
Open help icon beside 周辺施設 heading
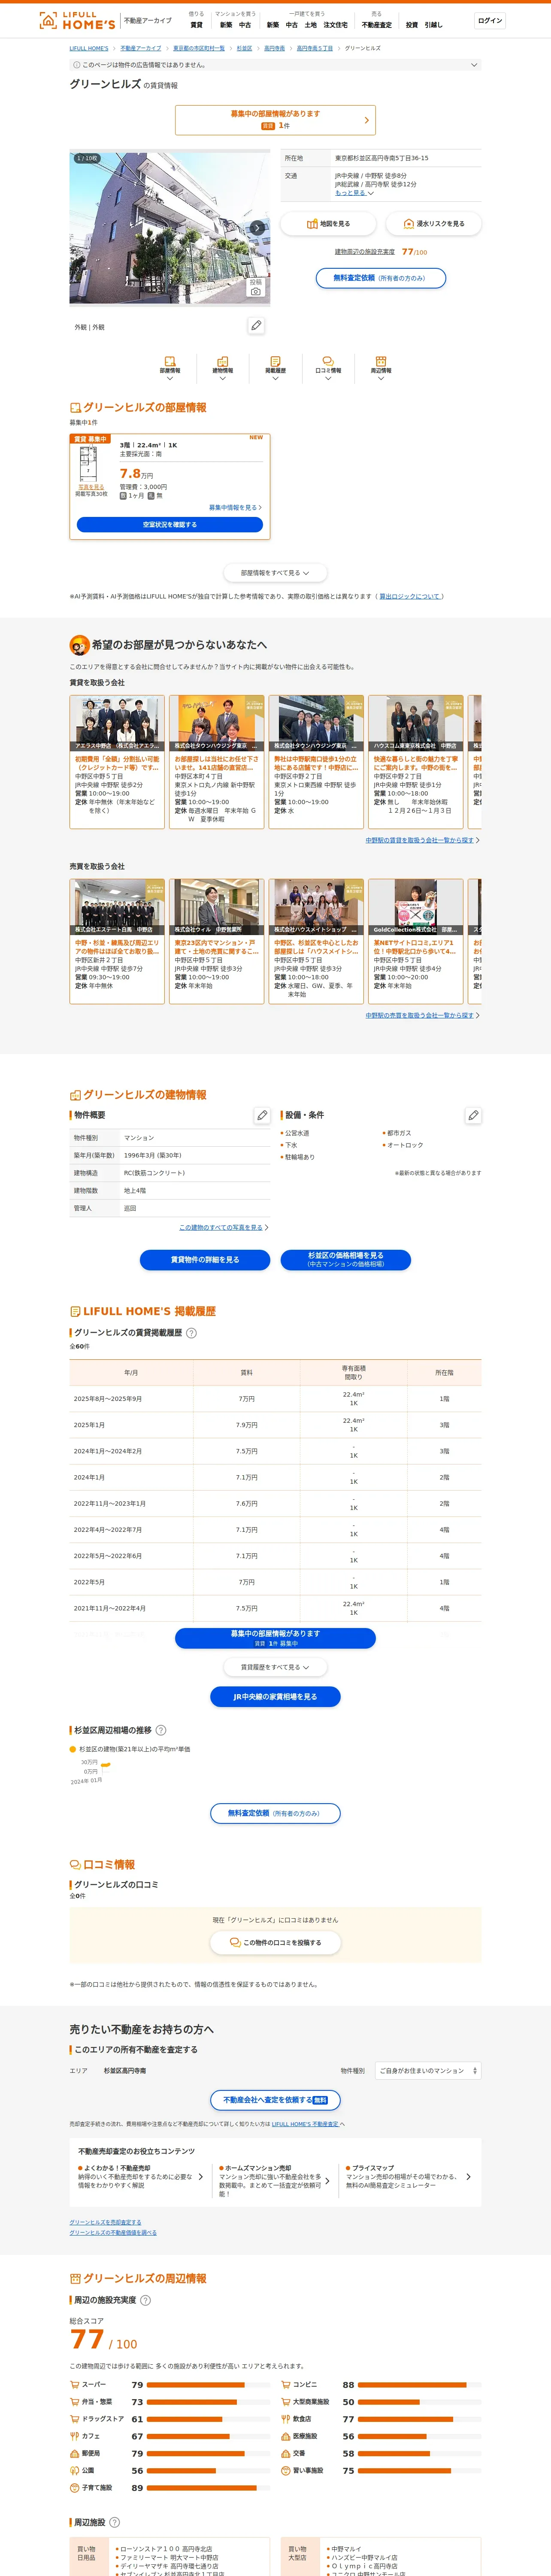114,2522
